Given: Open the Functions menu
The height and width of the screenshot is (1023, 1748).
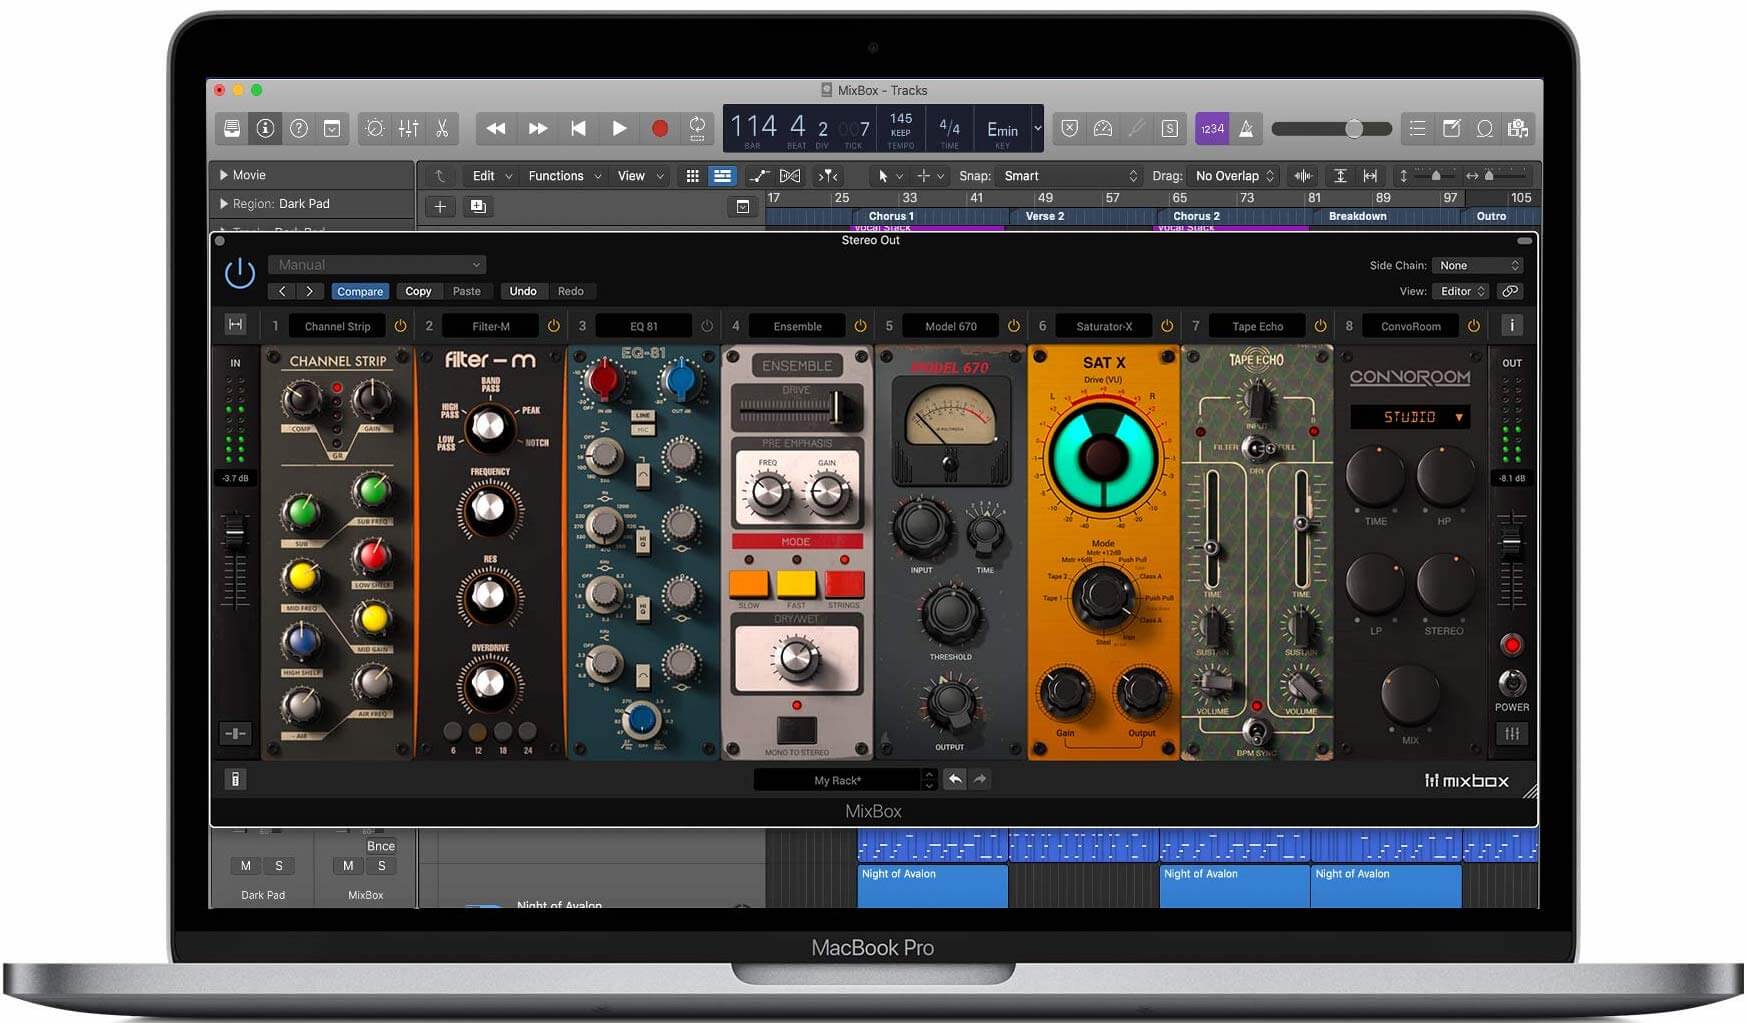Looking at the screenshot, I should coord(564,176).
